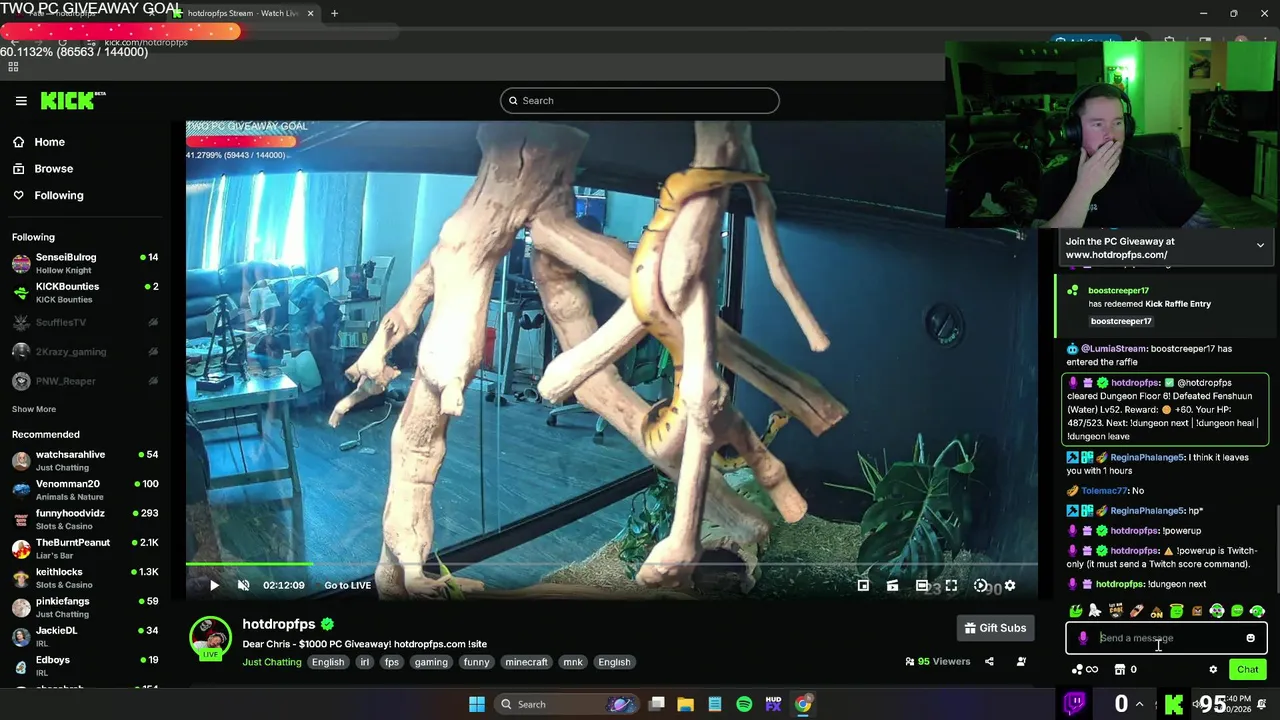Screen dimensions: 1280x720
Task: Collapse the pinned PC Giveaway message
Action: coord(1260,245)
